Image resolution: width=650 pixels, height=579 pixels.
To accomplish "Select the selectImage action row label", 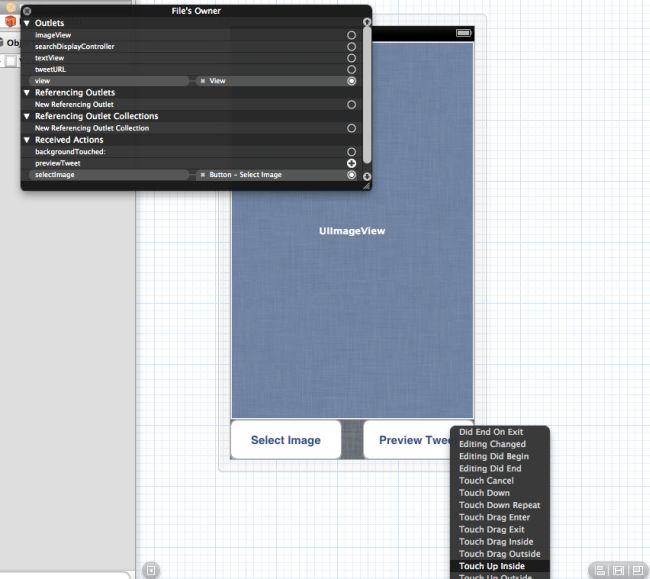I will pyautogui.click(x=55, y=175).
